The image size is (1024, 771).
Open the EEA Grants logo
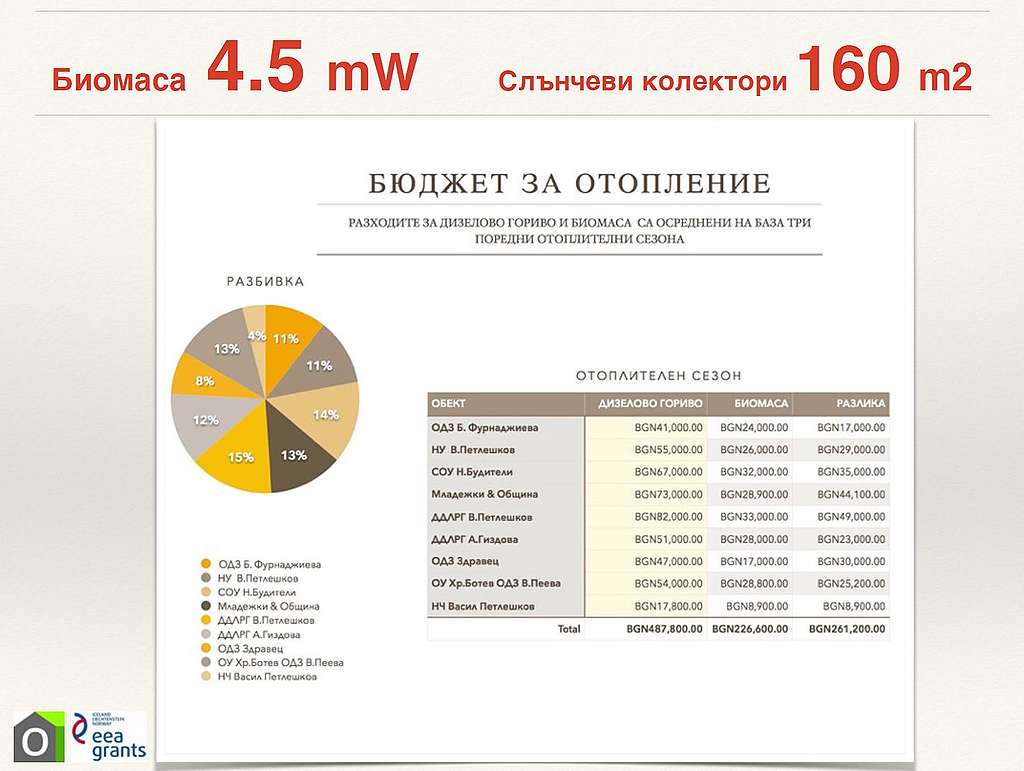pos(108,737)
